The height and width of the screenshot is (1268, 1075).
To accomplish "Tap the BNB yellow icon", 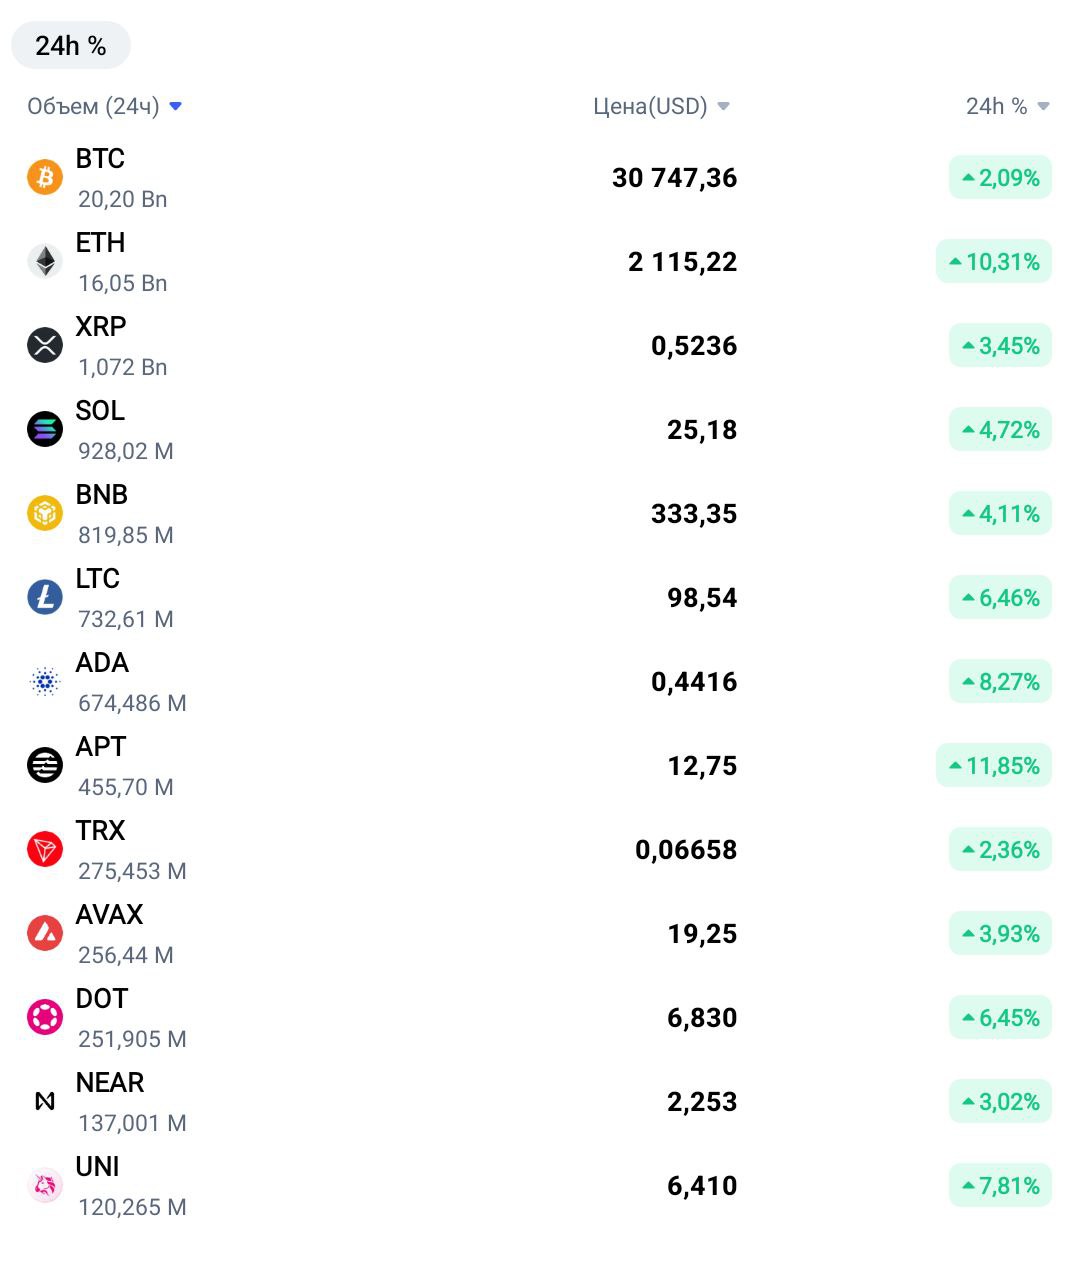I will coord(44,513).
